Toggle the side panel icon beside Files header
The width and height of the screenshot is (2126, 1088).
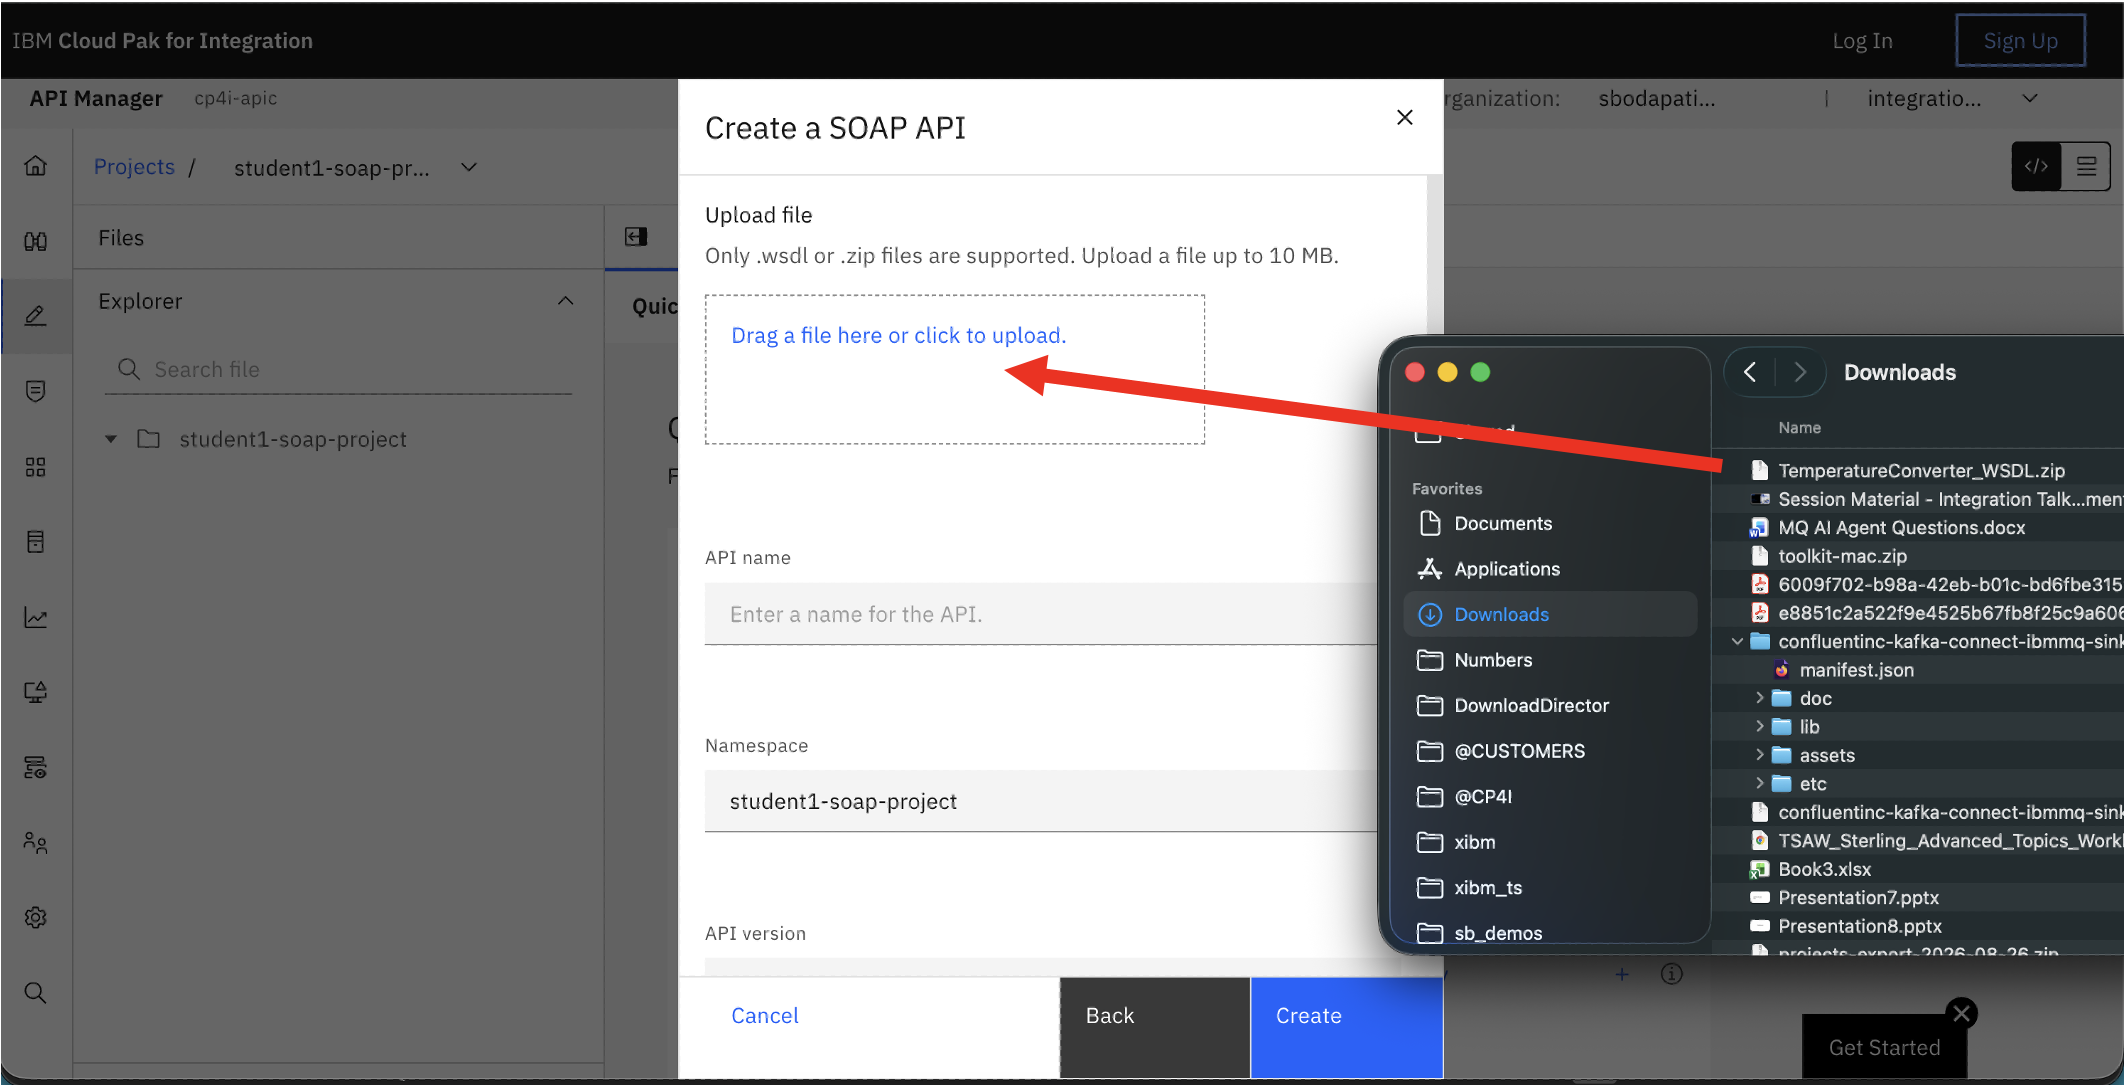(x=636, y=236)
